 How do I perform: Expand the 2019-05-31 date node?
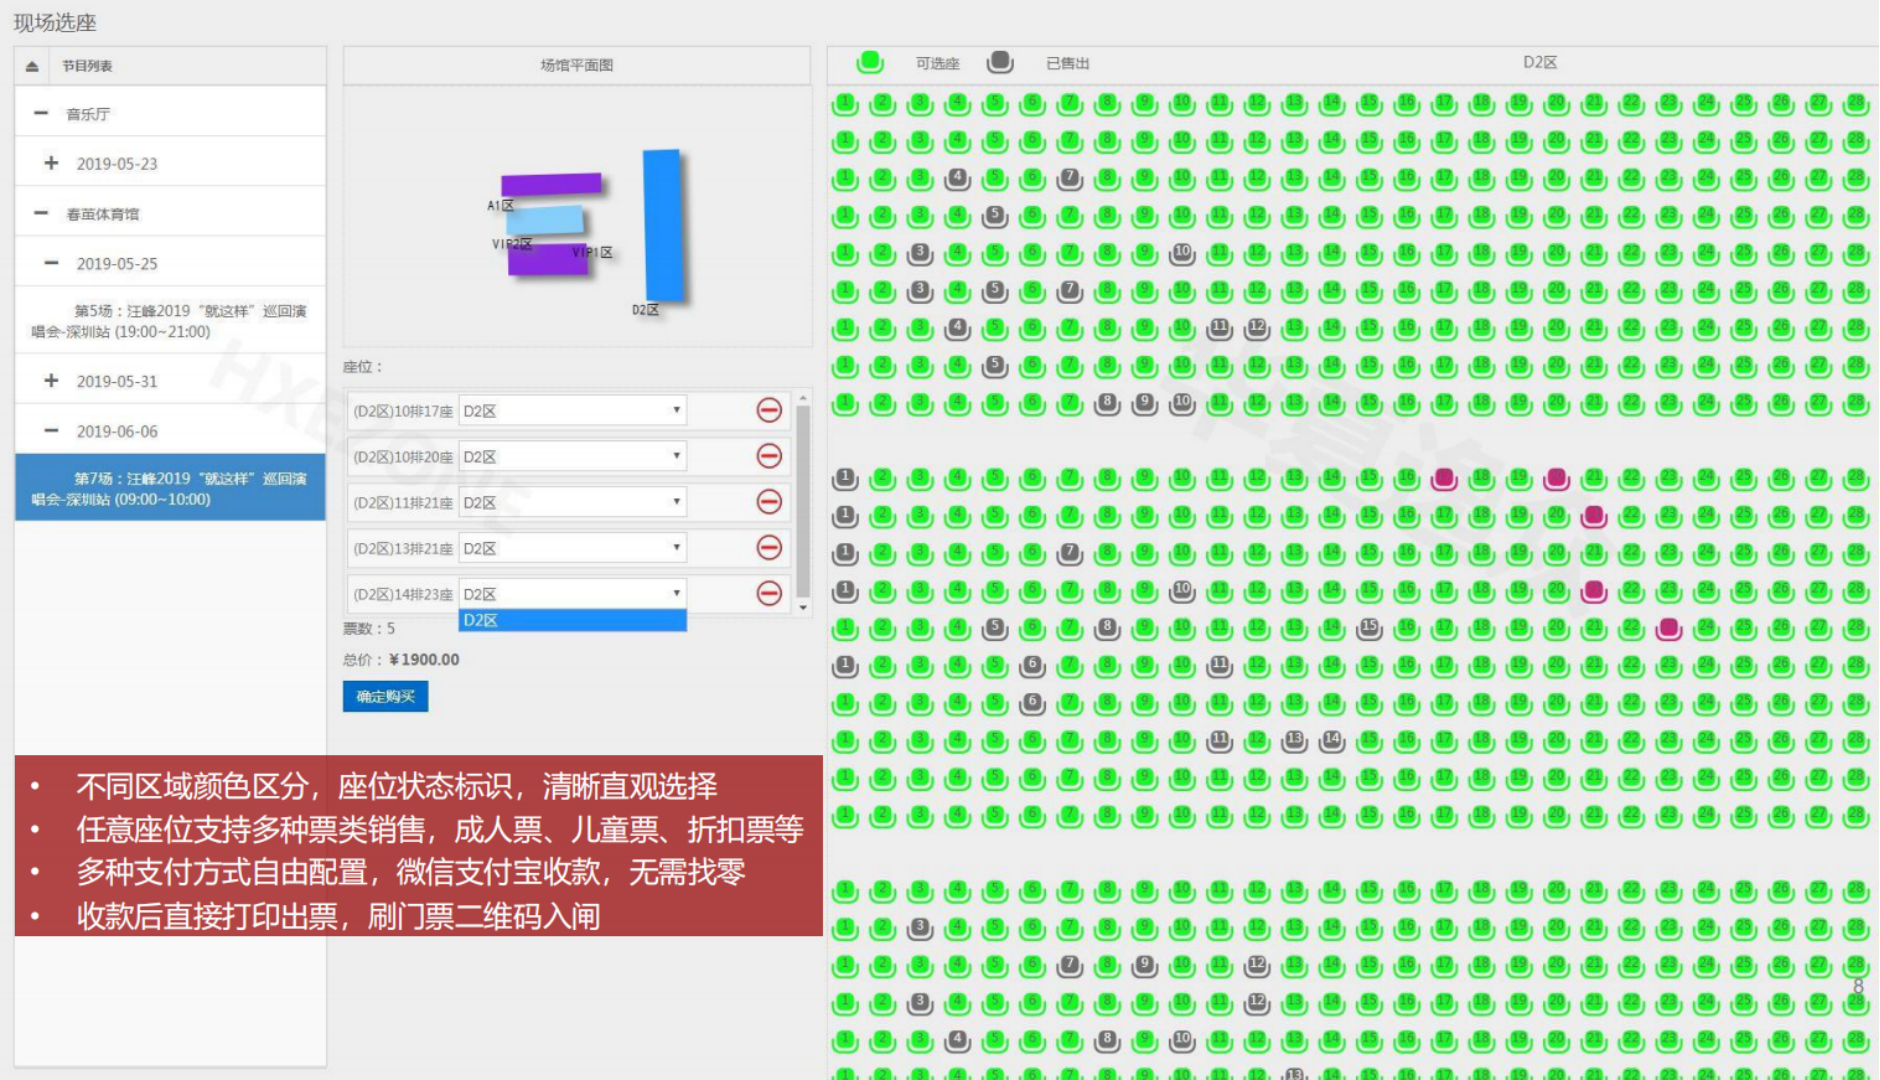tap(51, 381)
